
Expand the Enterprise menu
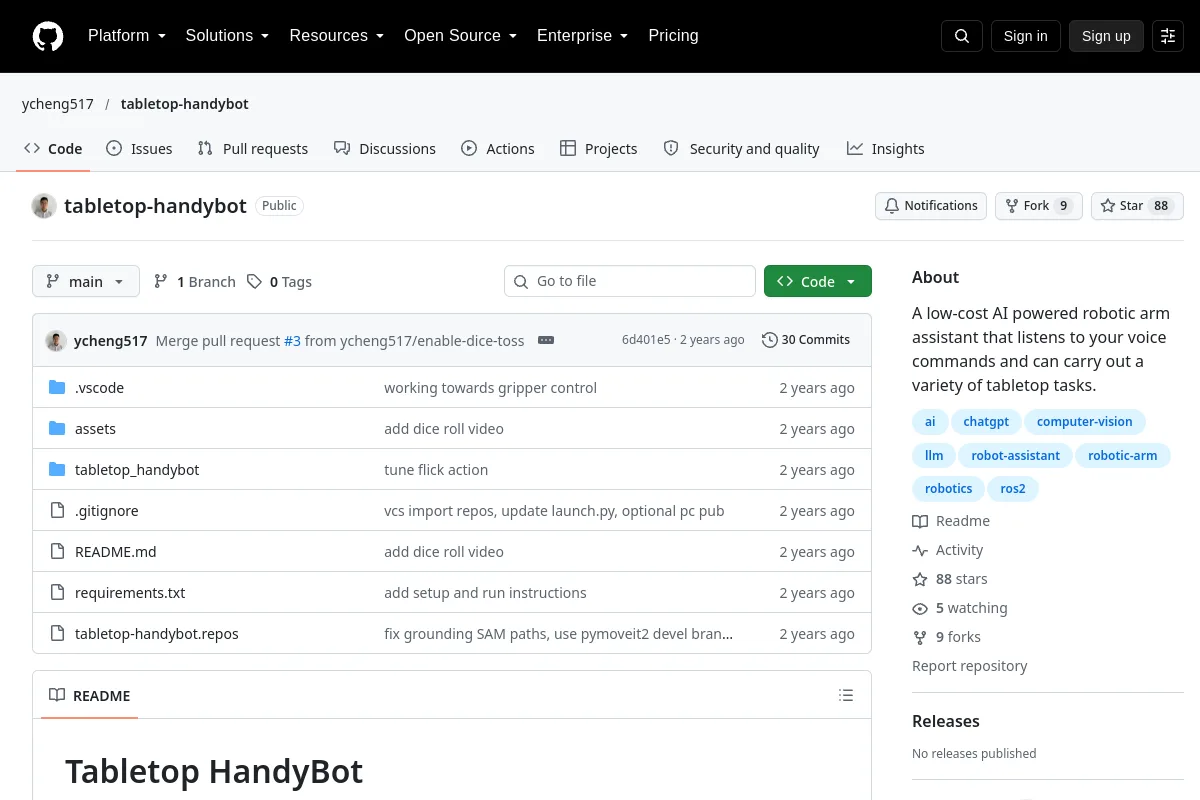coord(582,36)
